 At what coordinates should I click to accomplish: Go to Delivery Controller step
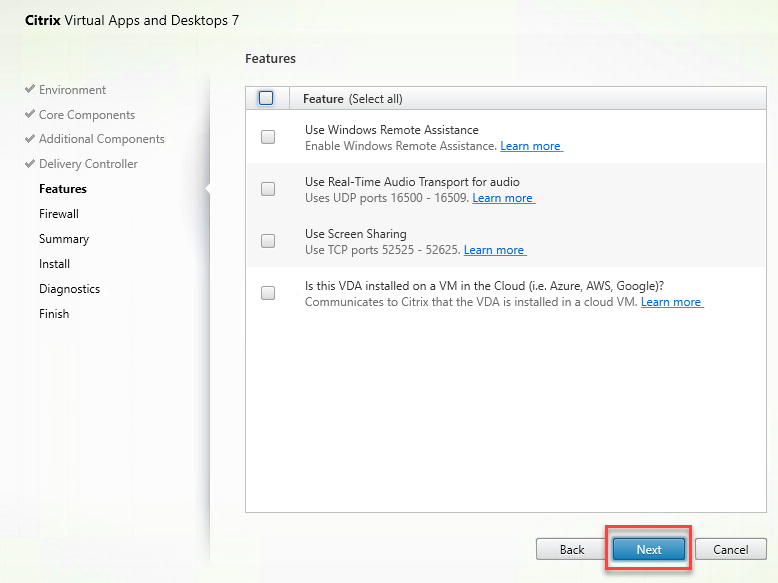pos(88,164)
